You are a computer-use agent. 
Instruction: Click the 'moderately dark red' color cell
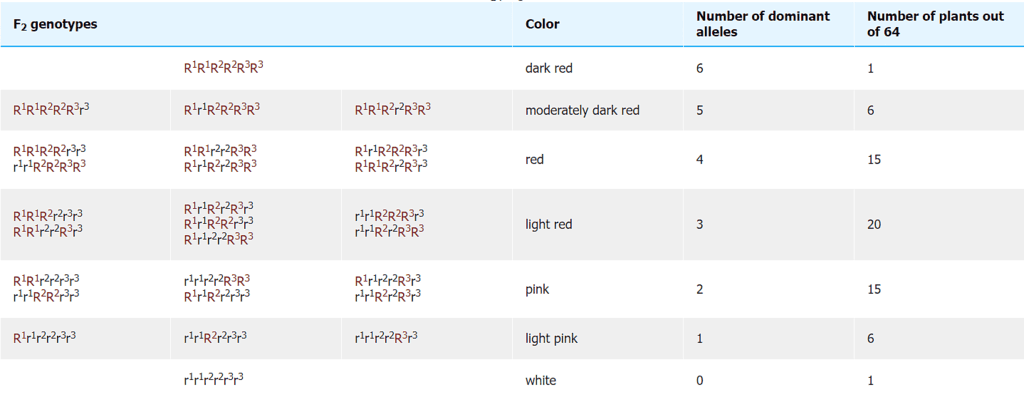point(582,110)
